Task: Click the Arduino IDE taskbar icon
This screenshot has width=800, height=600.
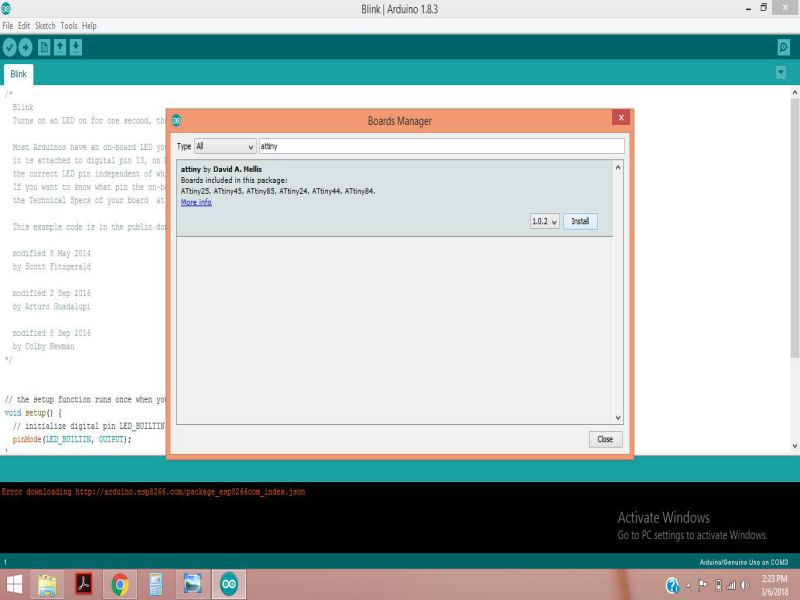Action: 229,585
